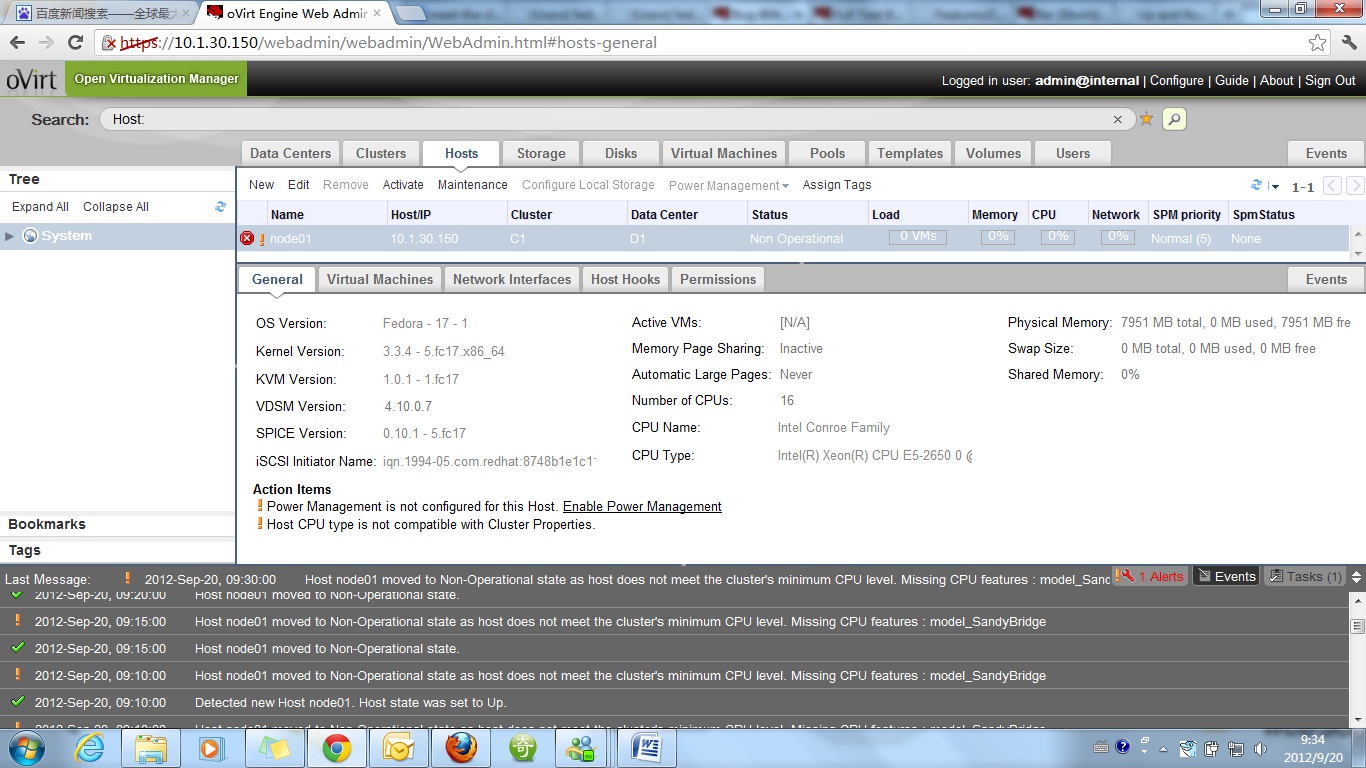
Task: Switch the bottom panel to Events
Action: click(x=1226, y=577)
